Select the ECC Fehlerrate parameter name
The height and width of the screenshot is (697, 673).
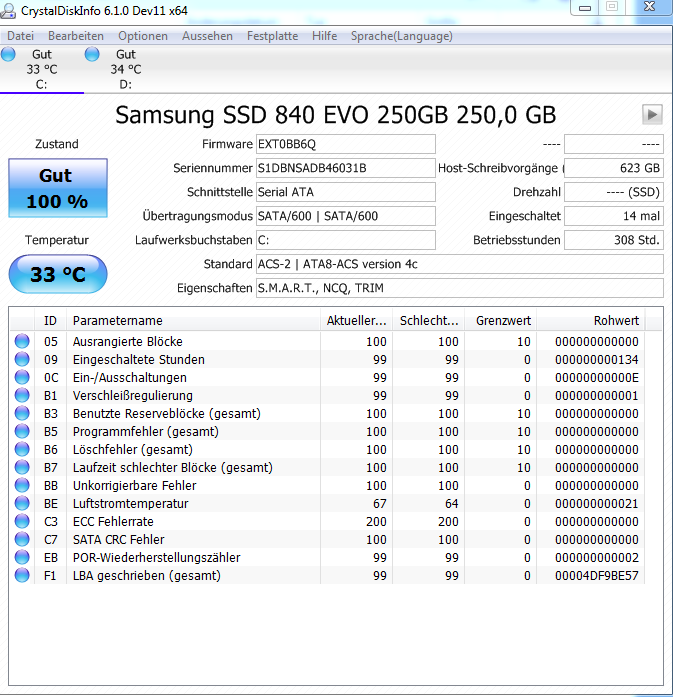coord(113,521)
